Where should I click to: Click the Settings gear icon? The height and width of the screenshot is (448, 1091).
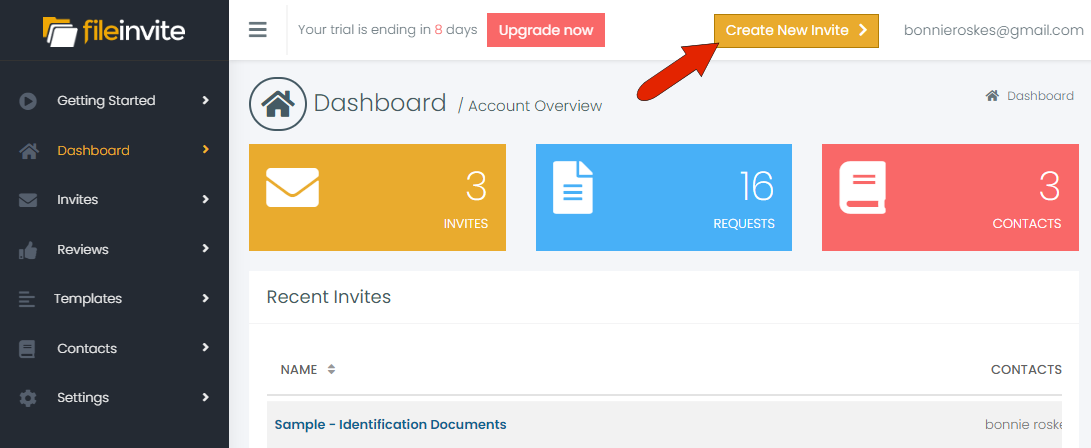[28, 398]
